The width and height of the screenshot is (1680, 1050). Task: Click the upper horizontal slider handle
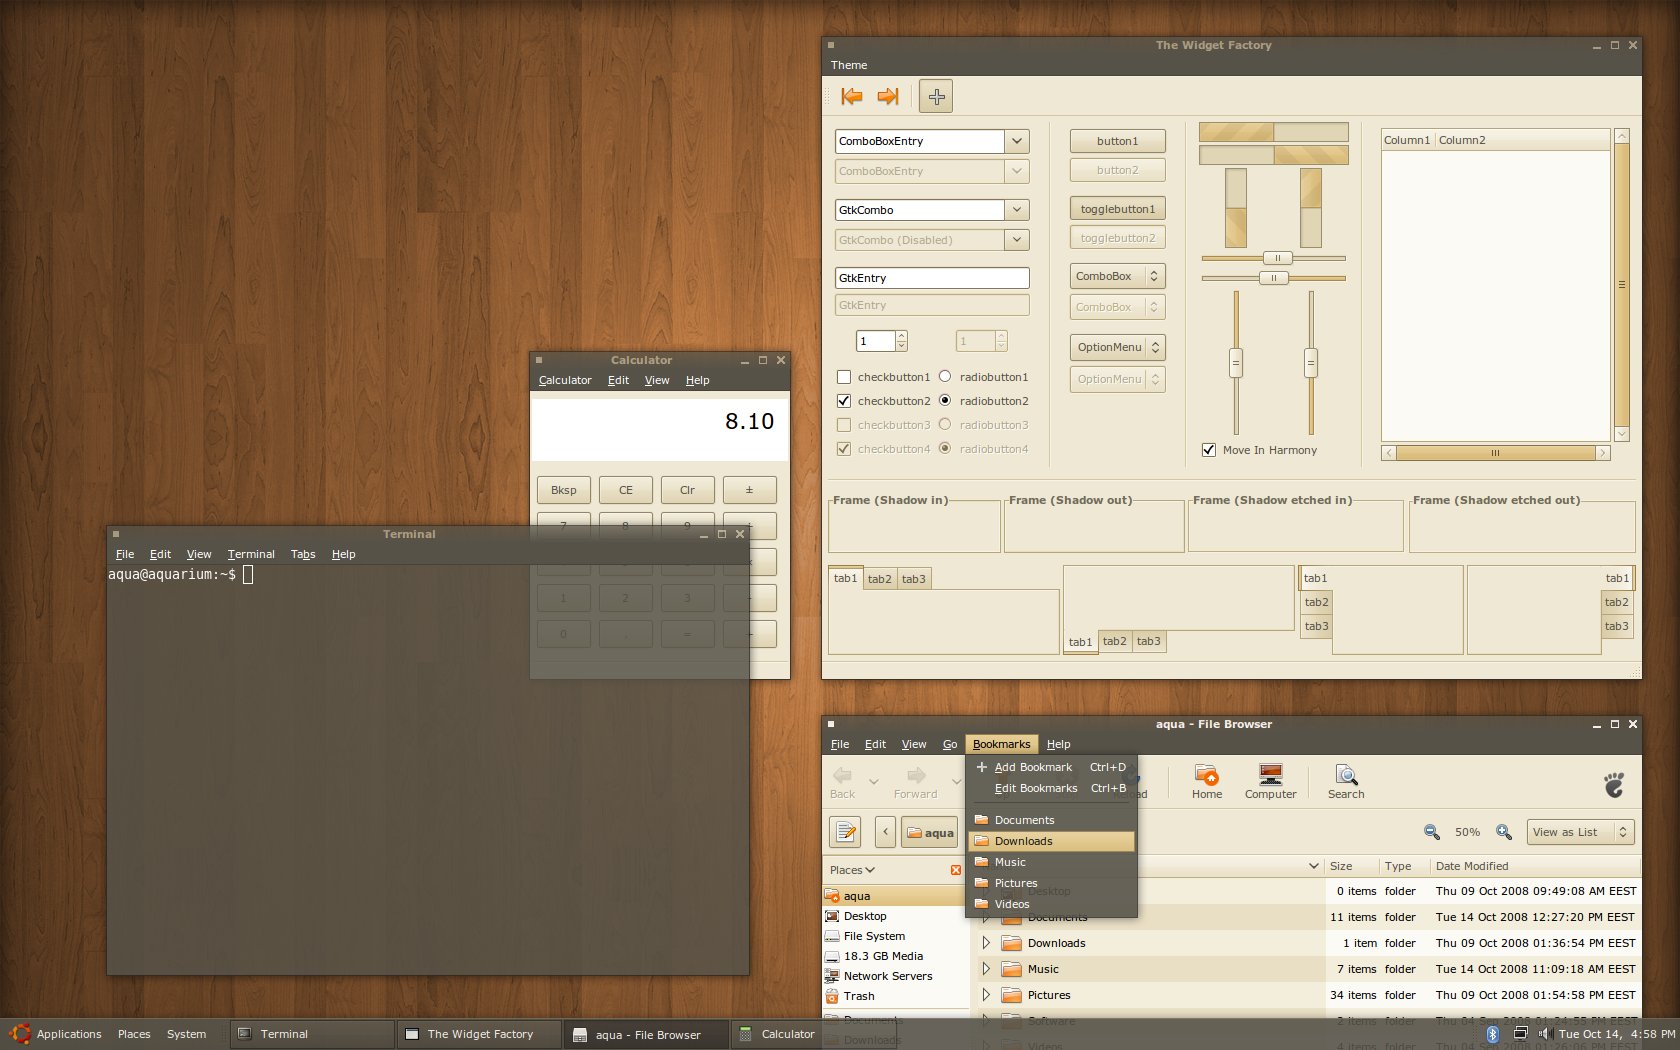point(1277,257)
